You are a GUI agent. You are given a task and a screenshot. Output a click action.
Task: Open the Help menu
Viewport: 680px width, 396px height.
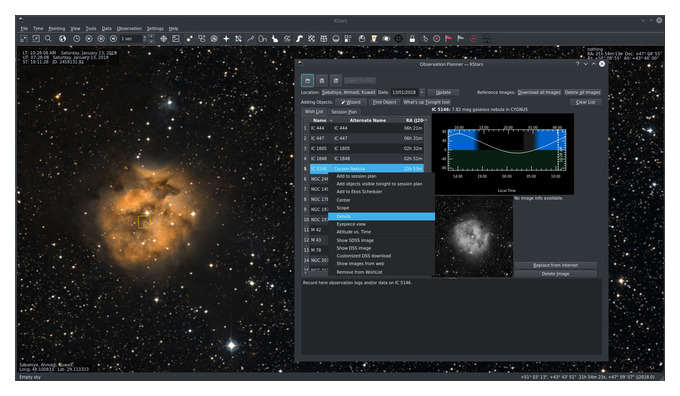[173, 29]
